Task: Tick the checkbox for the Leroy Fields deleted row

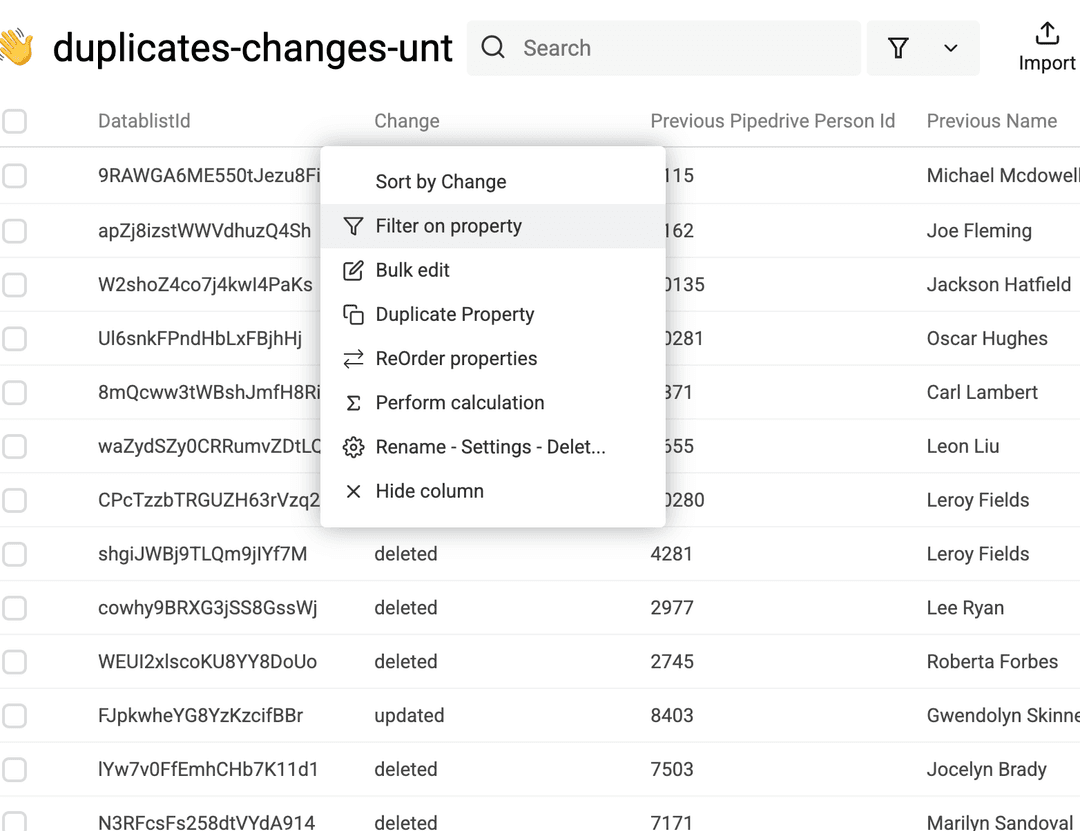Action: (x=15, y=554)
